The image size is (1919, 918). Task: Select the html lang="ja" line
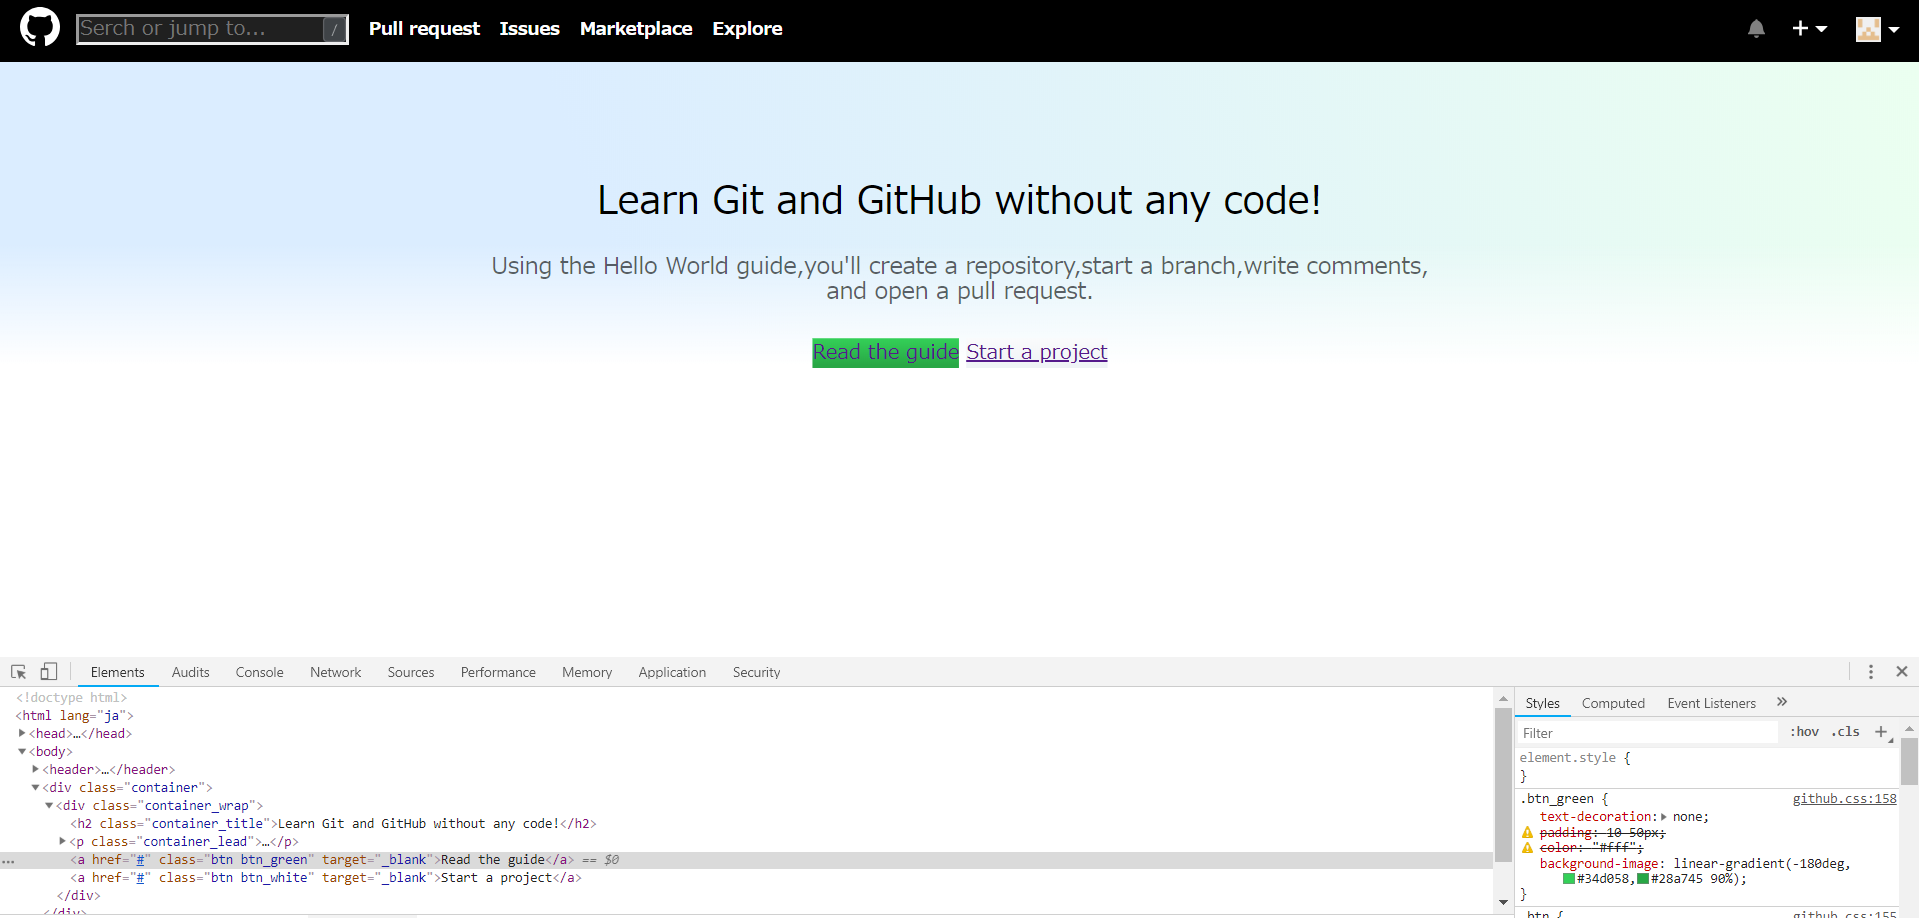(74, 716)
